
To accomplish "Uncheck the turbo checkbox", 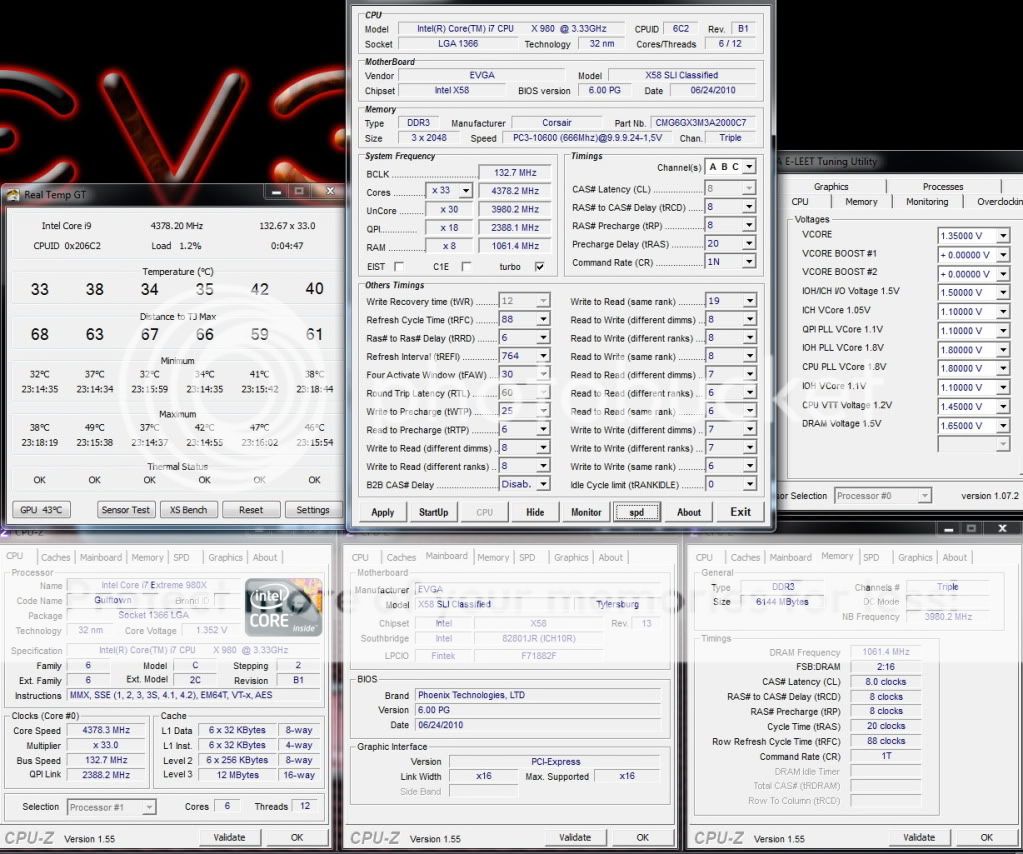I will [540, 267].
